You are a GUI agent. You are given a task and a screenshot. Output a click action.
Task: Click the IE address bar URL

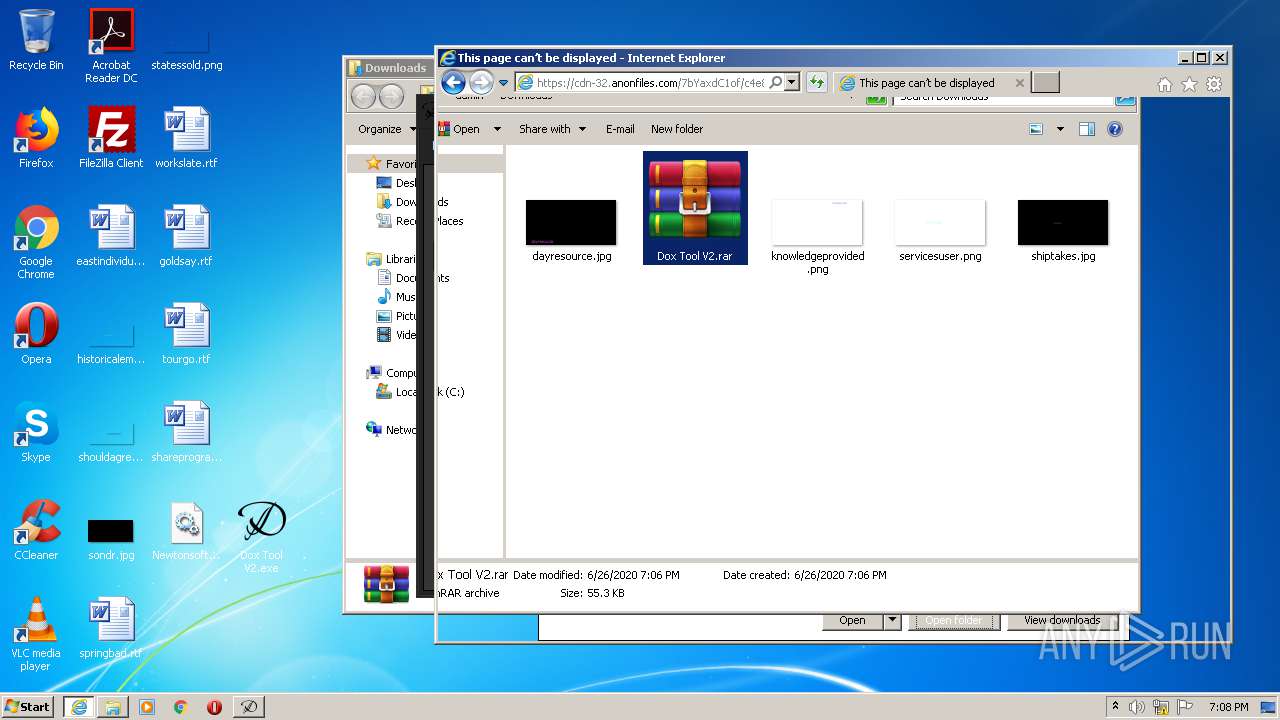(x=650, y=83)
